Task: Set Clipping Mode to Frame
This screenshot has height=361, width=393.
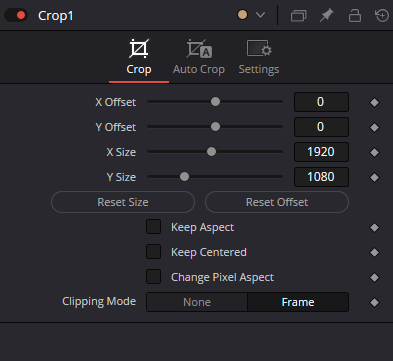Action: click(x=298, y=302)
